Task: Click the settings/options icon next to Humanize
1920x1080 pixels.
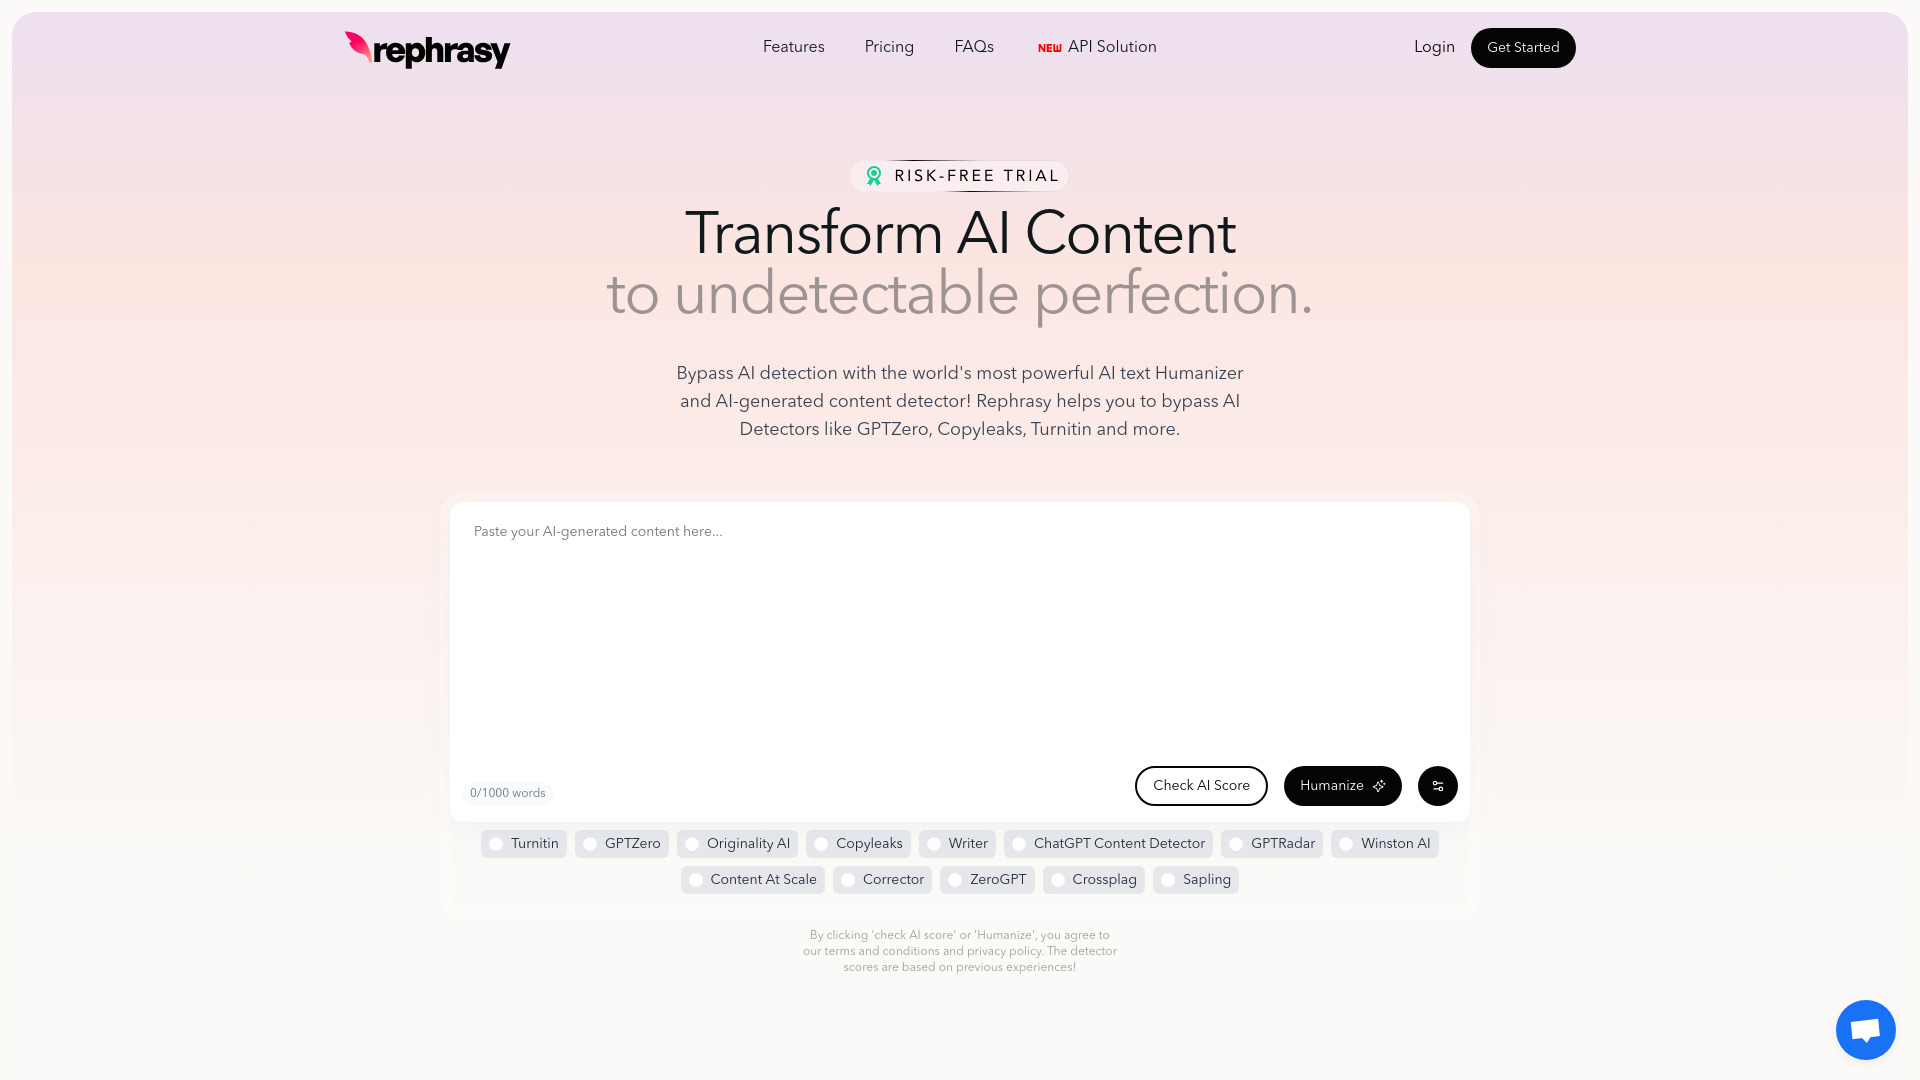Action: 1437,785
